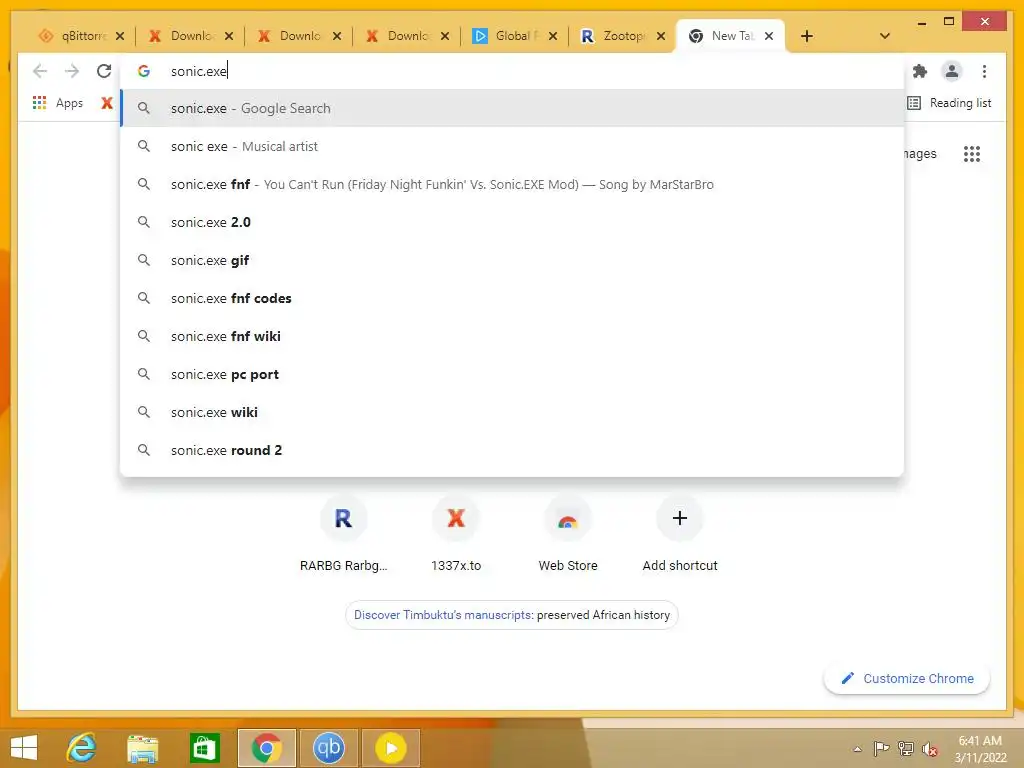
Task: Click the Google G icon in address bar
Action: click(144, 71)
